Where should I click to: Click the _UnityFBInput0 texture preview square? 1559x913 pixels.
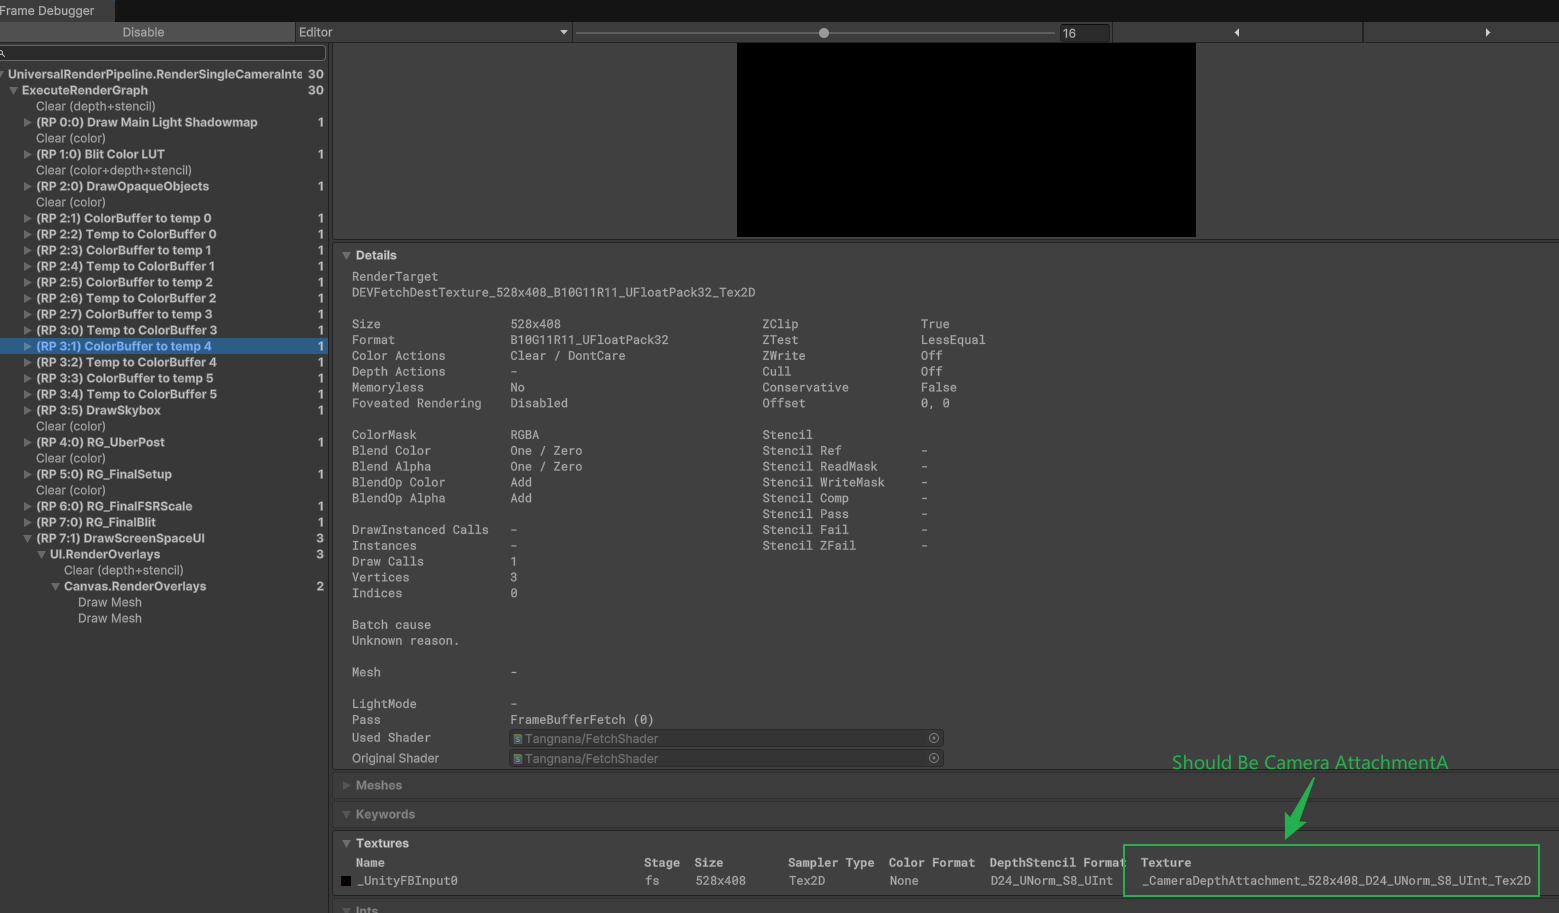click(346, 881)
